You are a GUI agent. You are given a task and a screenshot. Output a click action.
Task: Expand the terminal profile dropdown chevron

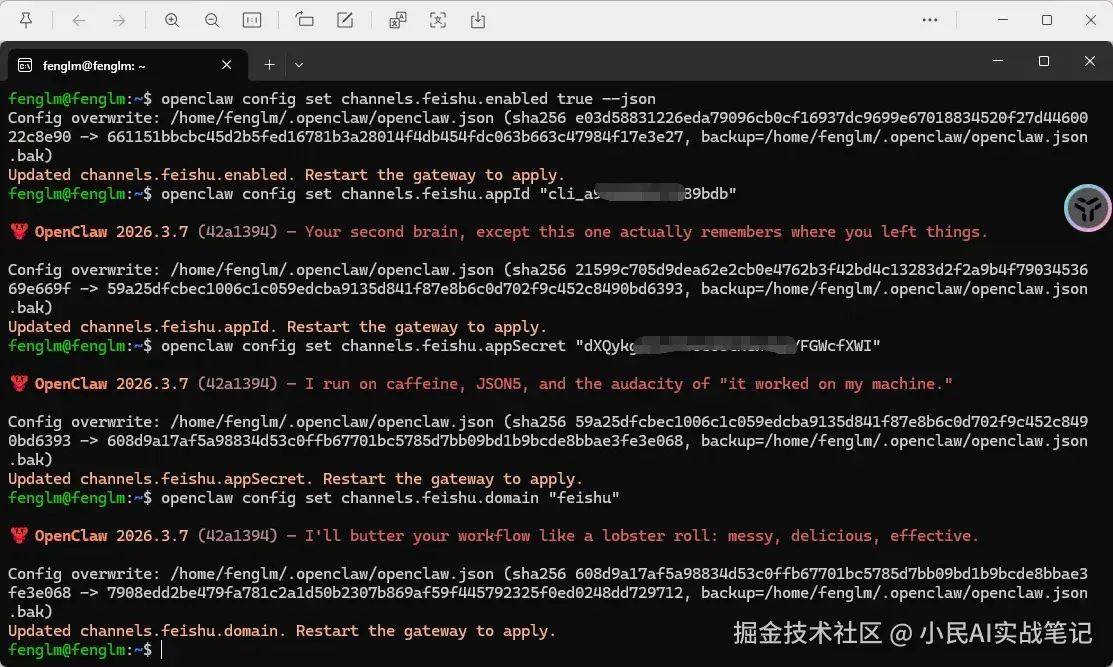coord(299,65)
